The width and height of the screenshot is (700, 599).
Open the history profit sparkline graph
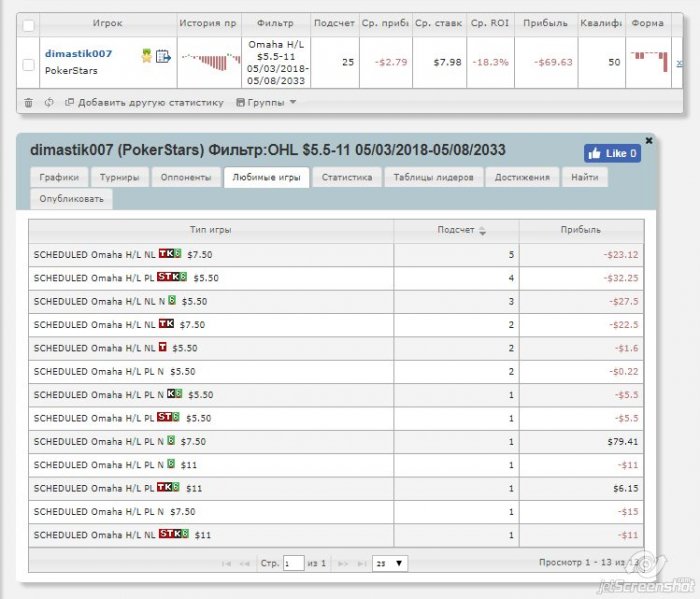[211, 62]
